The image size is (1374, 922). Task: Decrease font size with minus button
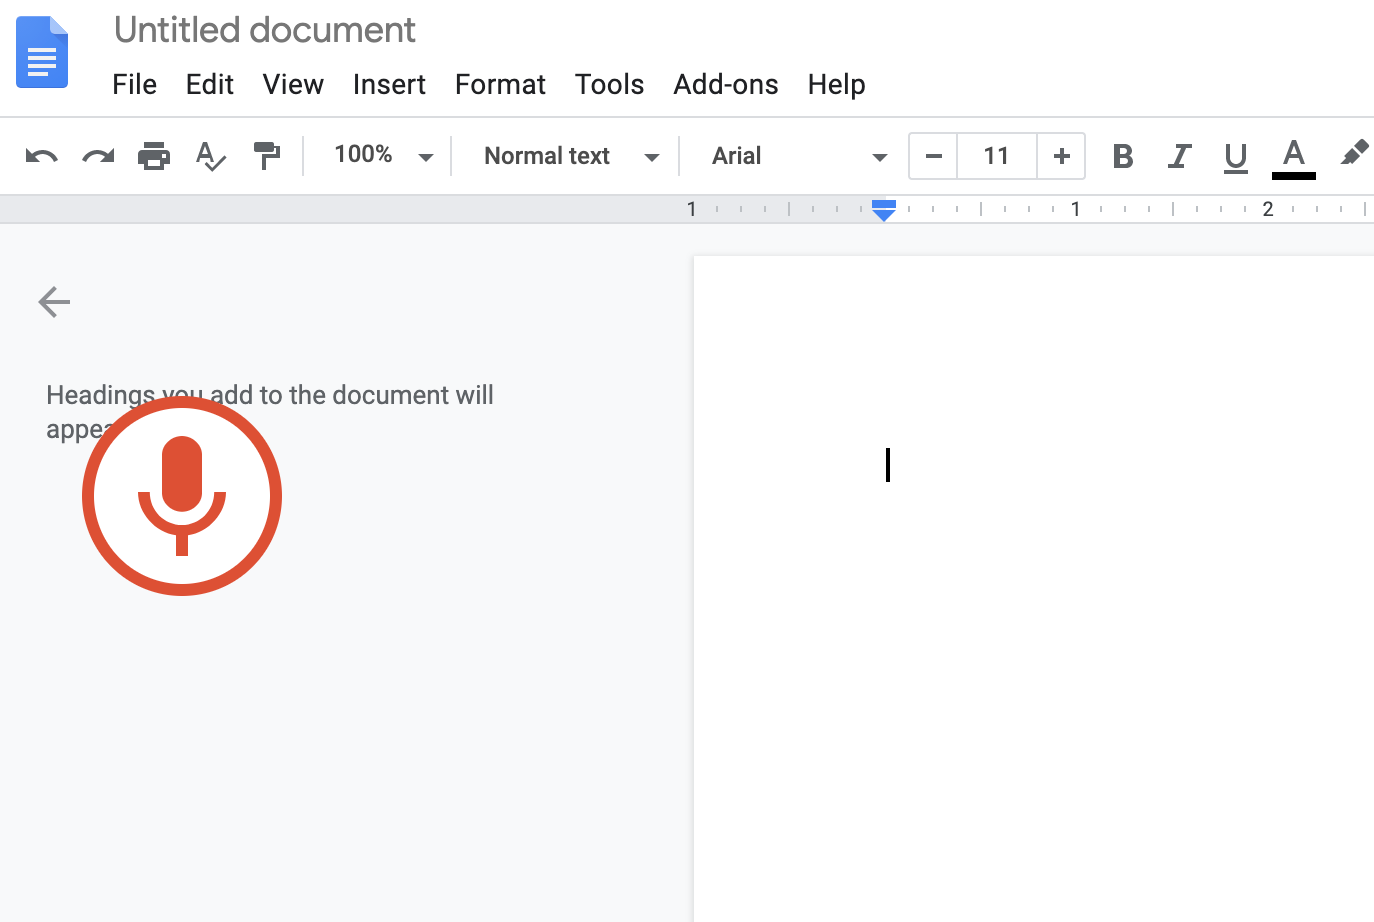(934, 156)
